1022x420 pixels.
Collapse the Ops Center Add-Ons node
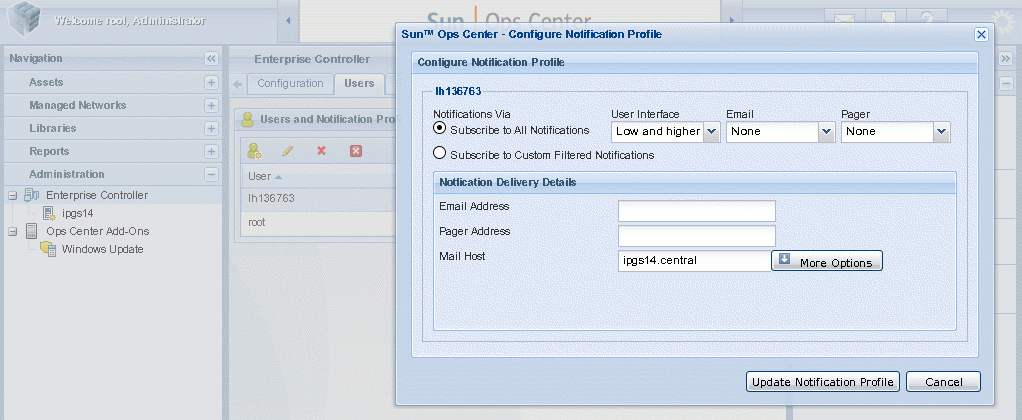click(12, 231)
